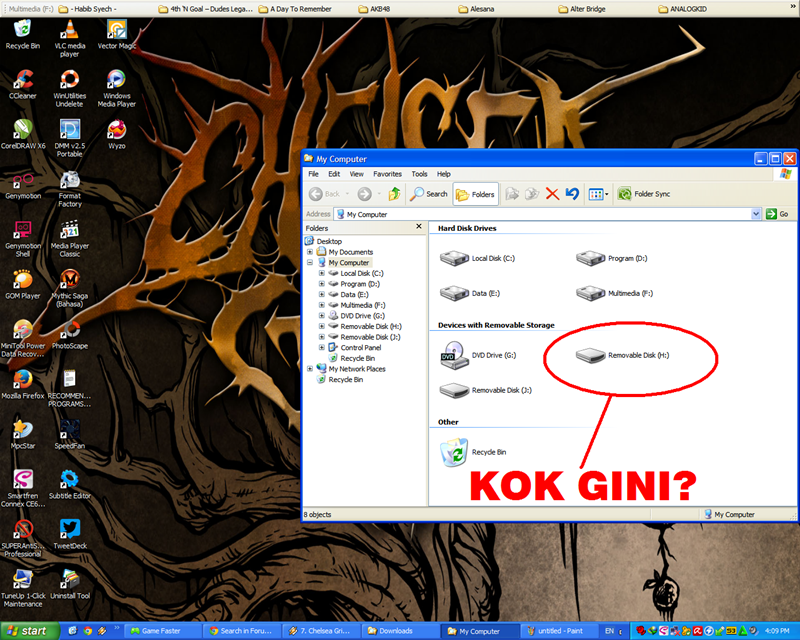Launch TweetDeck from the desktop
Screen dimensions: 800x640
(69, 534)
